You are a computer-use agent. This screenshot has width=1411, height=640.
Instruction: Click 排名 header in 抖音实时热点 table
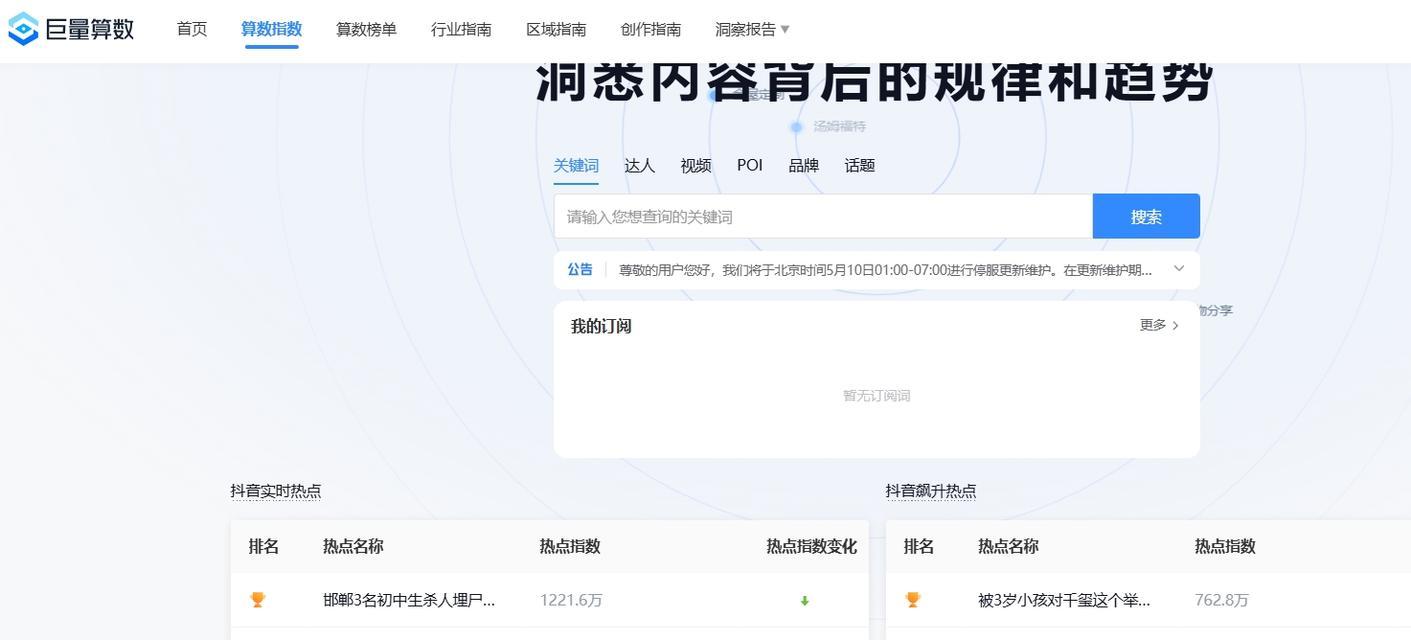click(x=264, y=546)
